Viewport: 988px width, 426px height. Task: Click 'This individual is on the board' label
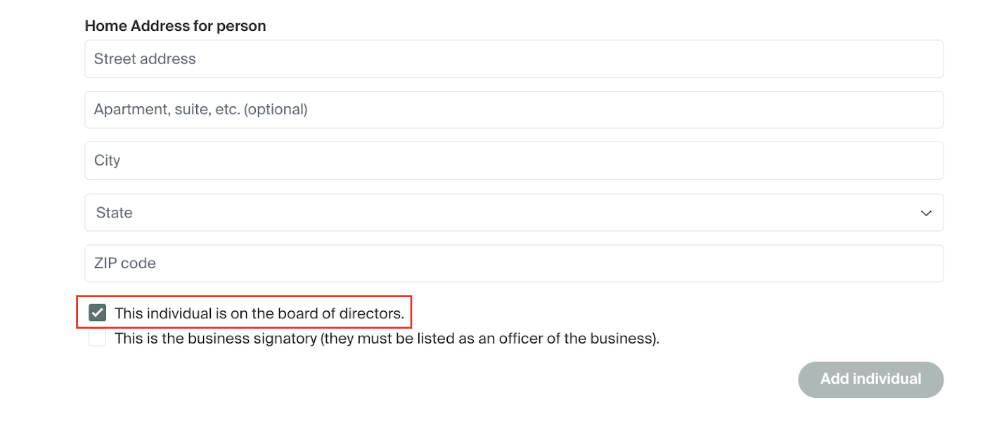(259, 314)
